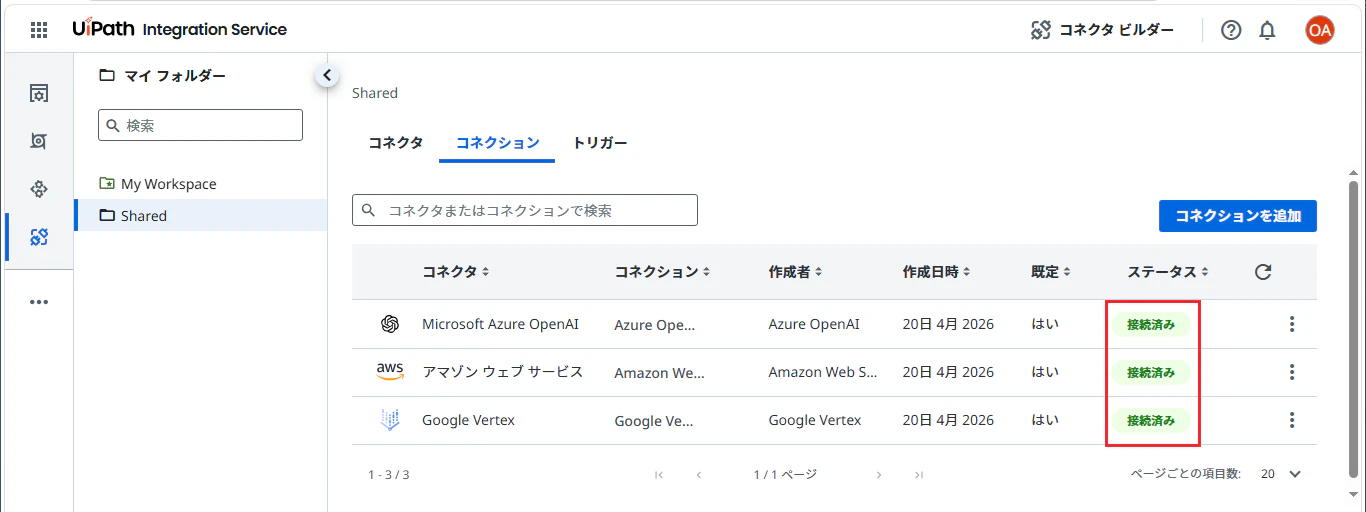Open the sidebar ellipsis more menu
Viewport: 1366px width, 512px height.
point(39,302)
